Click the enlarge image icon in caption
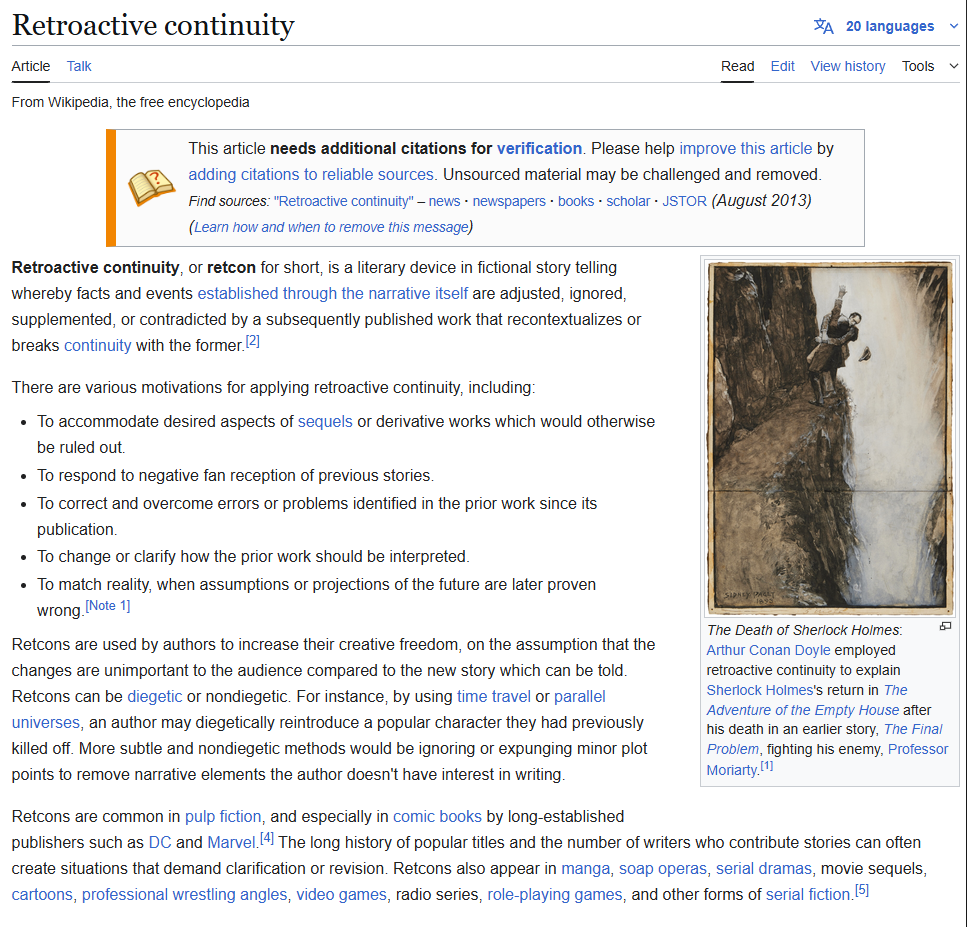This screenshot has width=967, height=927. [x=945, y=627]
